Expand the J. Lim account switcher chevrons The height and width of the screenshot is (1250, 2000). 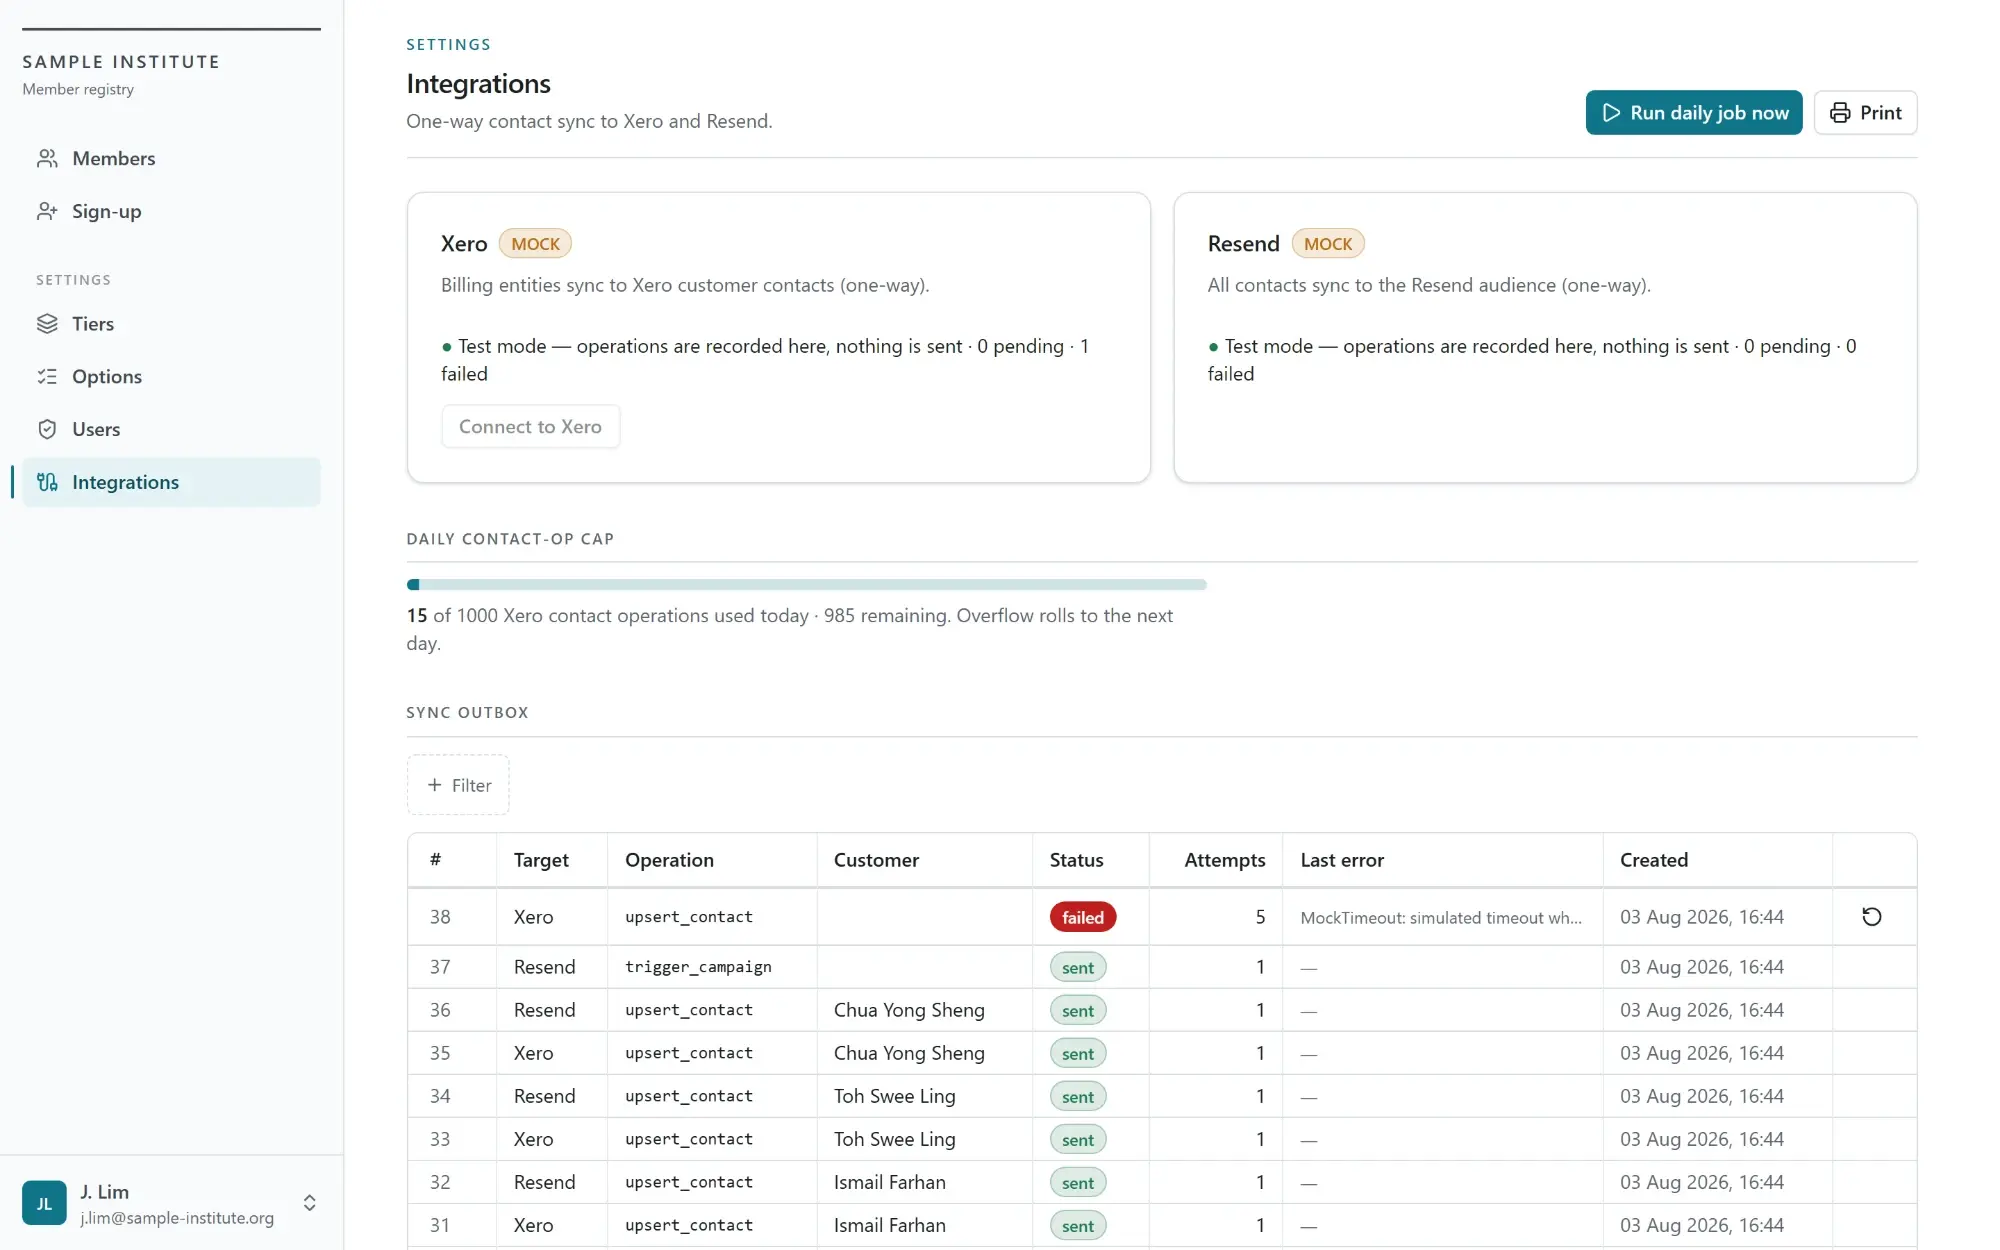point(310,1203)
